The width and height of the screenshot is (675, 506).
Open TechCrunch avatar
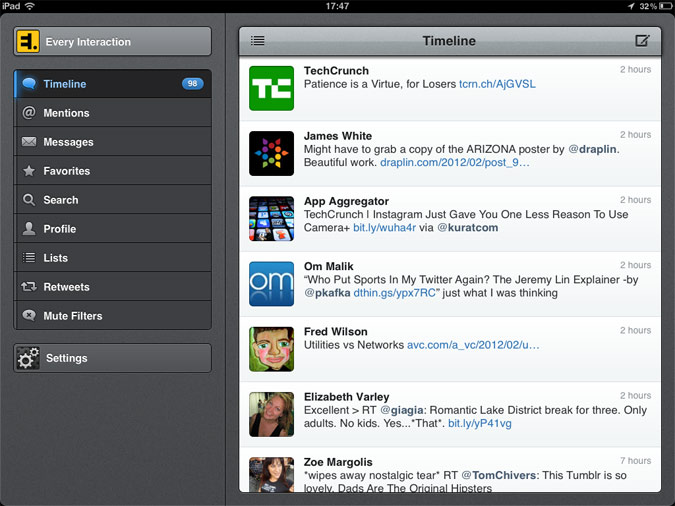[271, 88]
